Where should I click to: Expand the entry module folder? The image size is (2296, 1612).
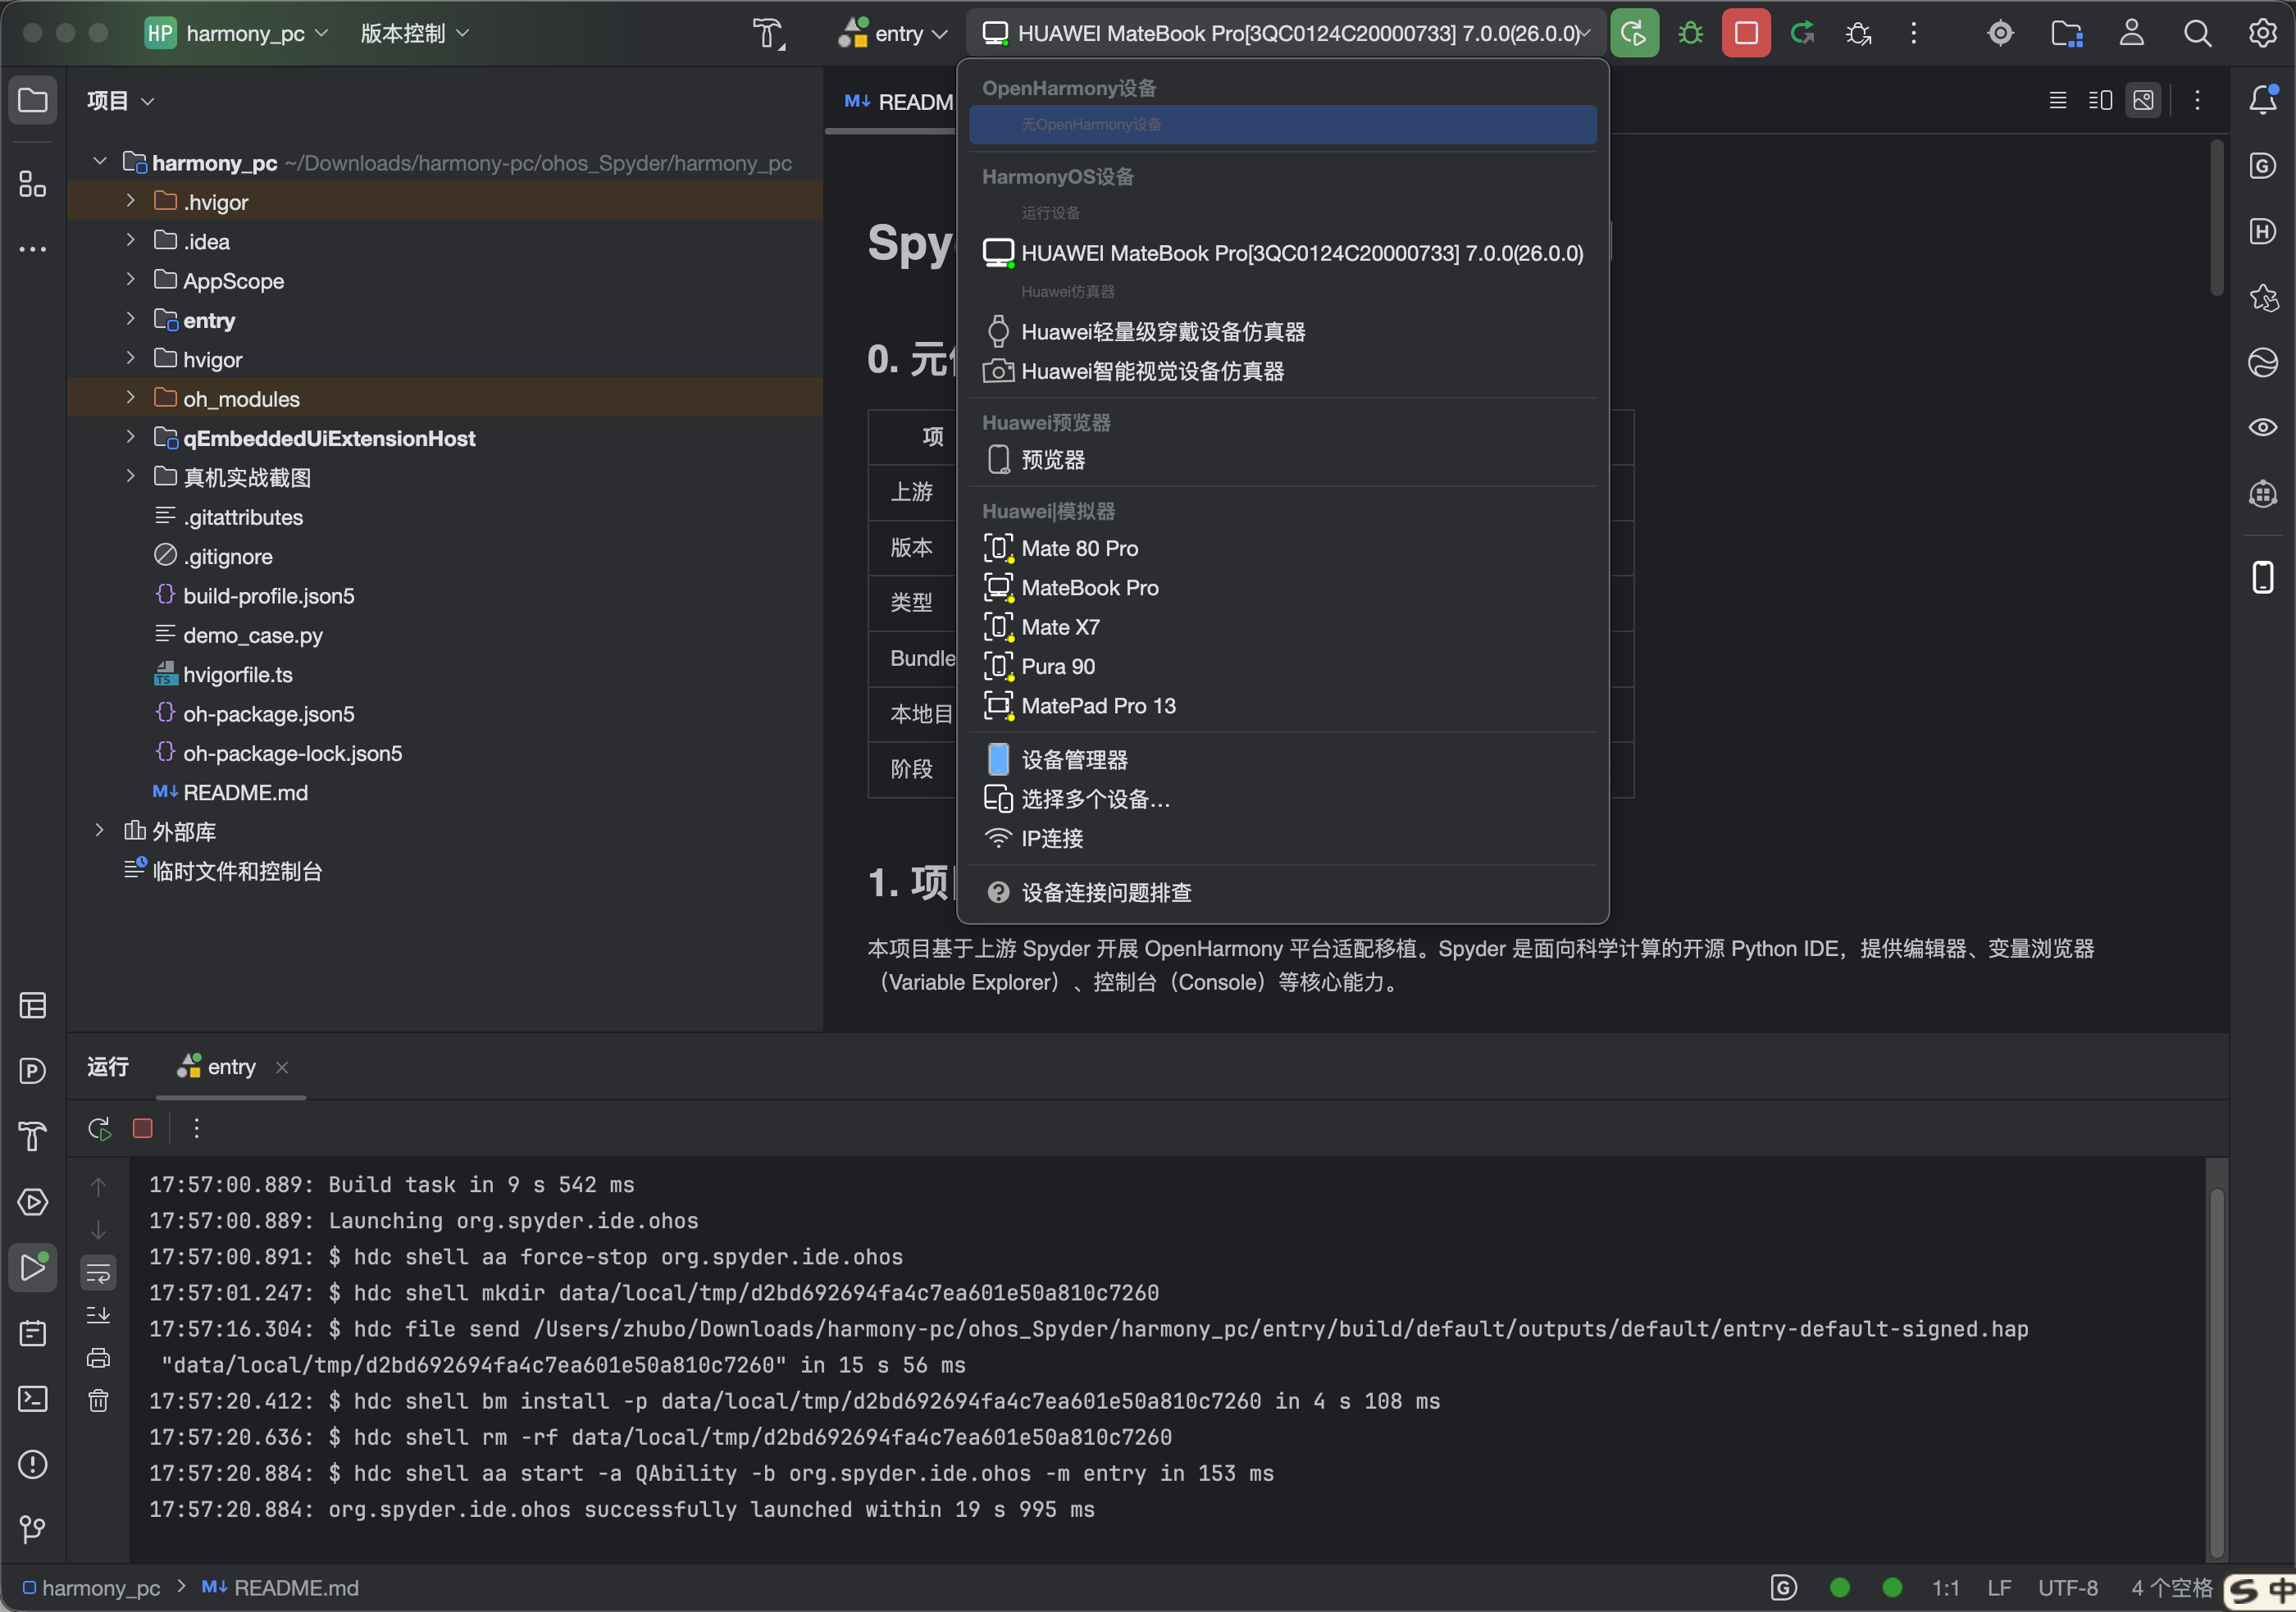coord(130,319)
